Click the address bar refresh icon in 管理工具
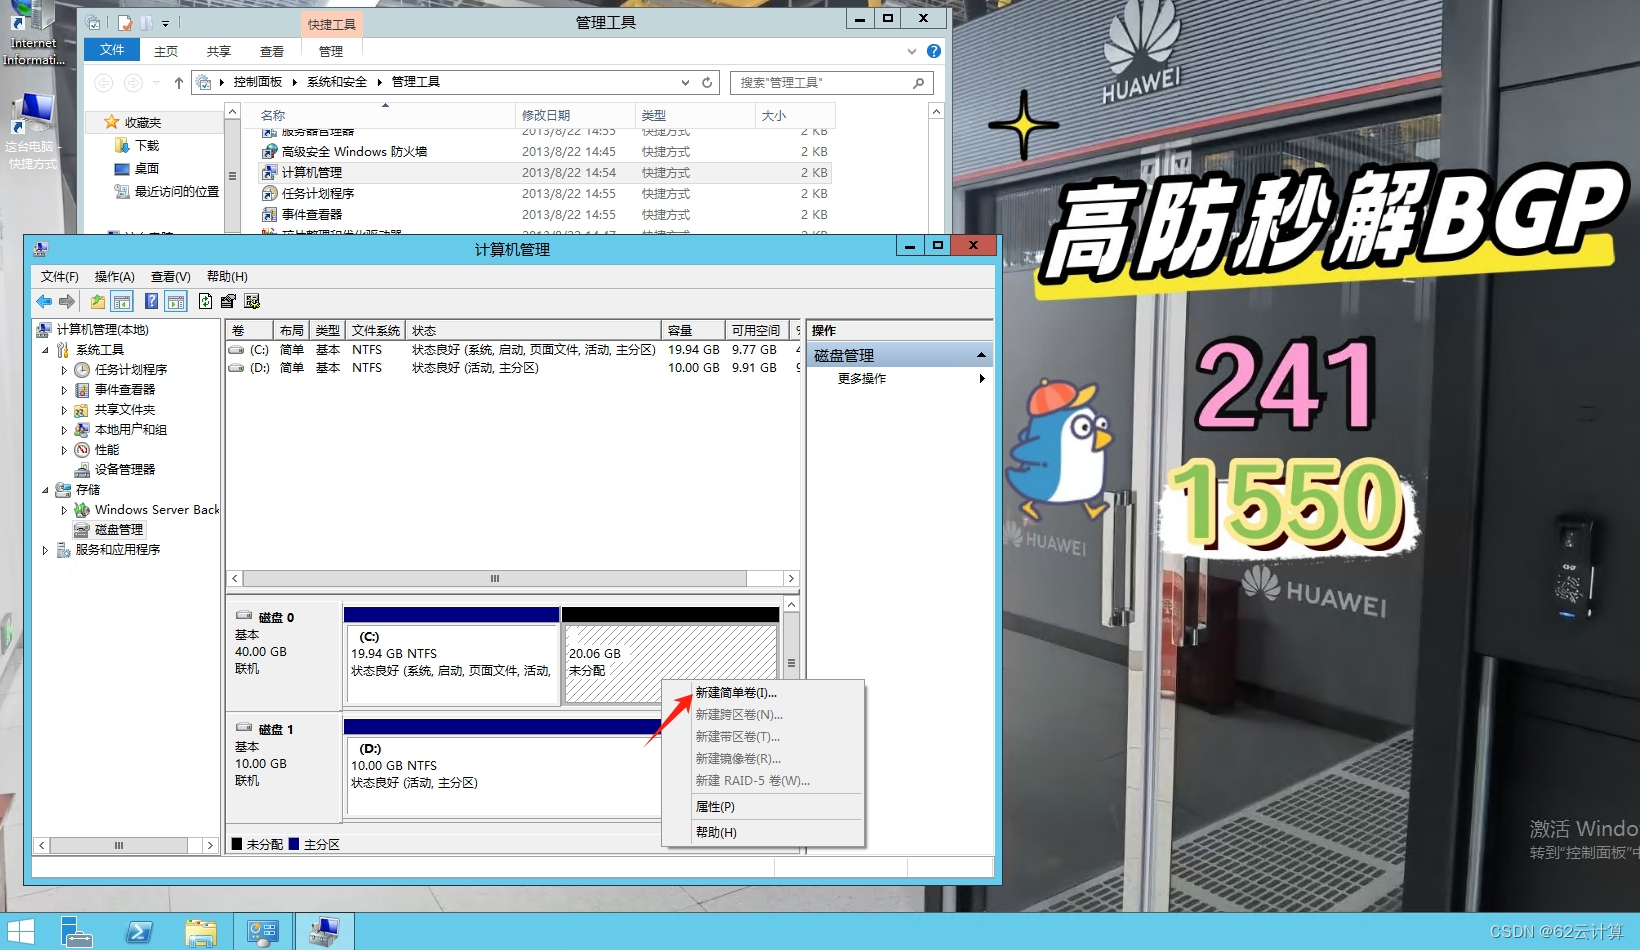1640x950 pixels. point(707,83)
